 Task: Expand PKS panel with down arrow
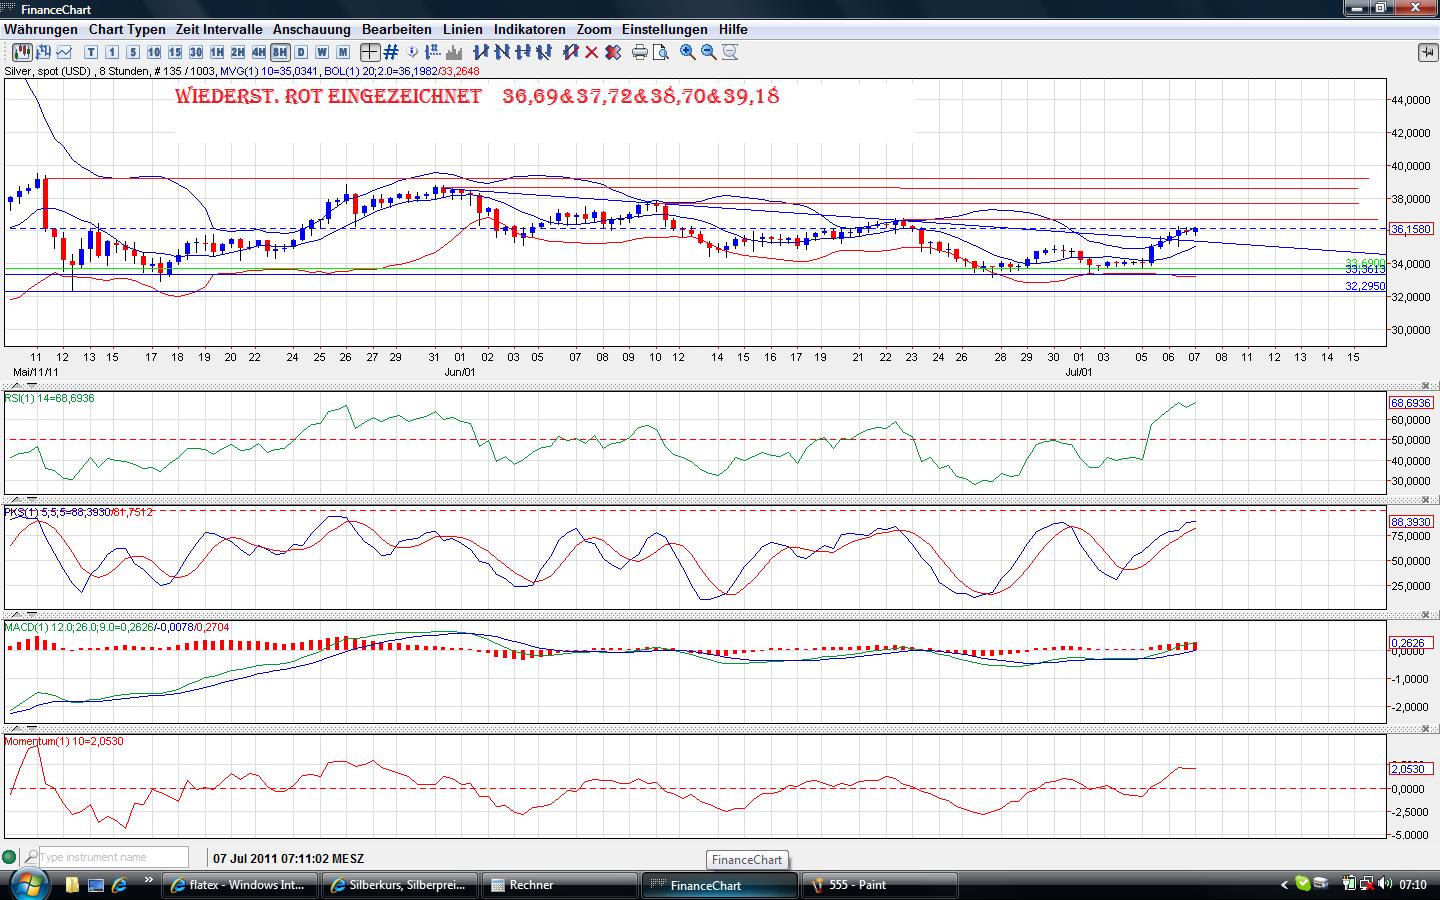point(31,499)
